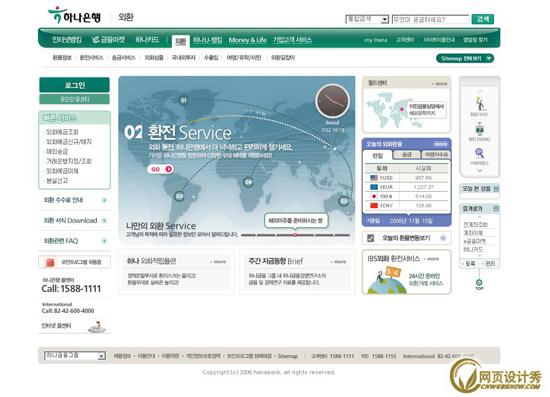The width and height of the screenshot is (550, 397).
Task: Click the Japan flag 100 yen row
Action: [x=407, y=196]
